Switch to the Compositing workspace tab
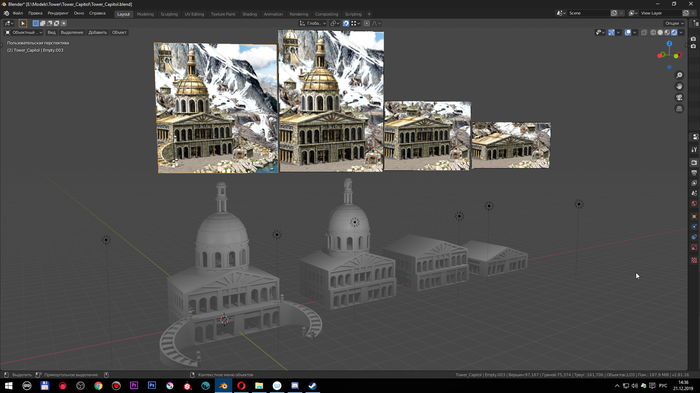 [x=326, y=14]
